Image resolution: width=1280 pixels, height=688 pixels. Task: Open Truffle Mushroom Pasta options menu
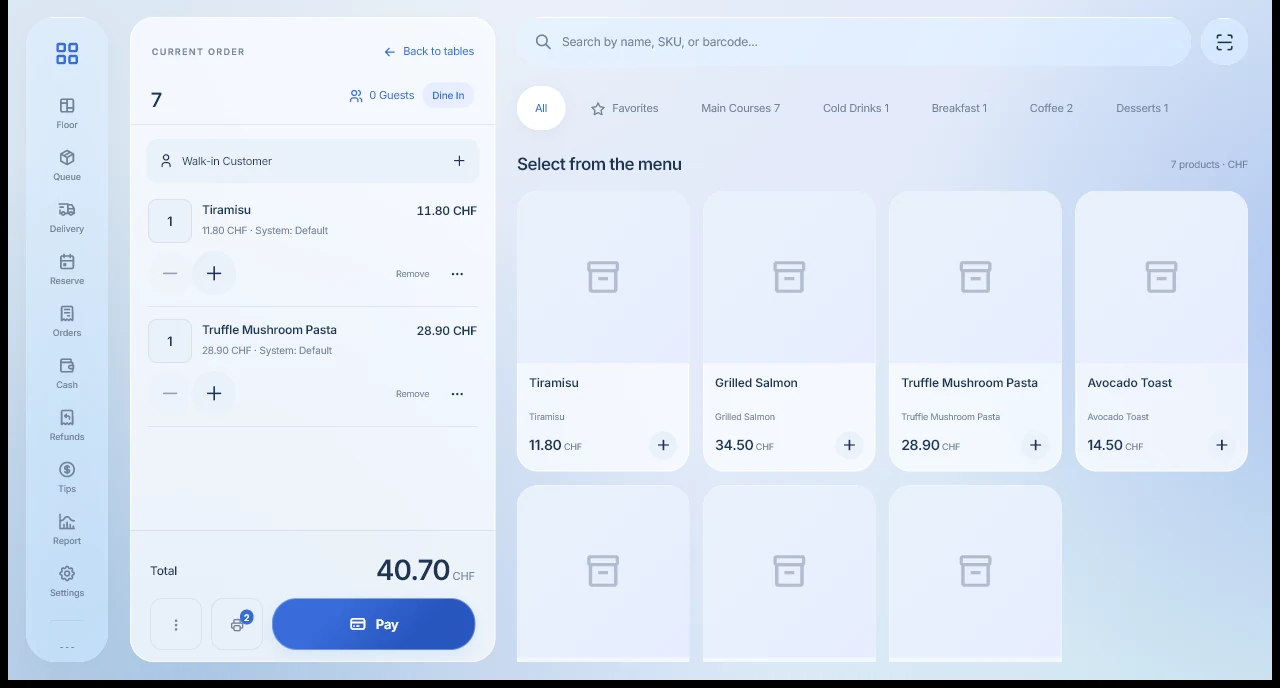[x=457, y=394]
